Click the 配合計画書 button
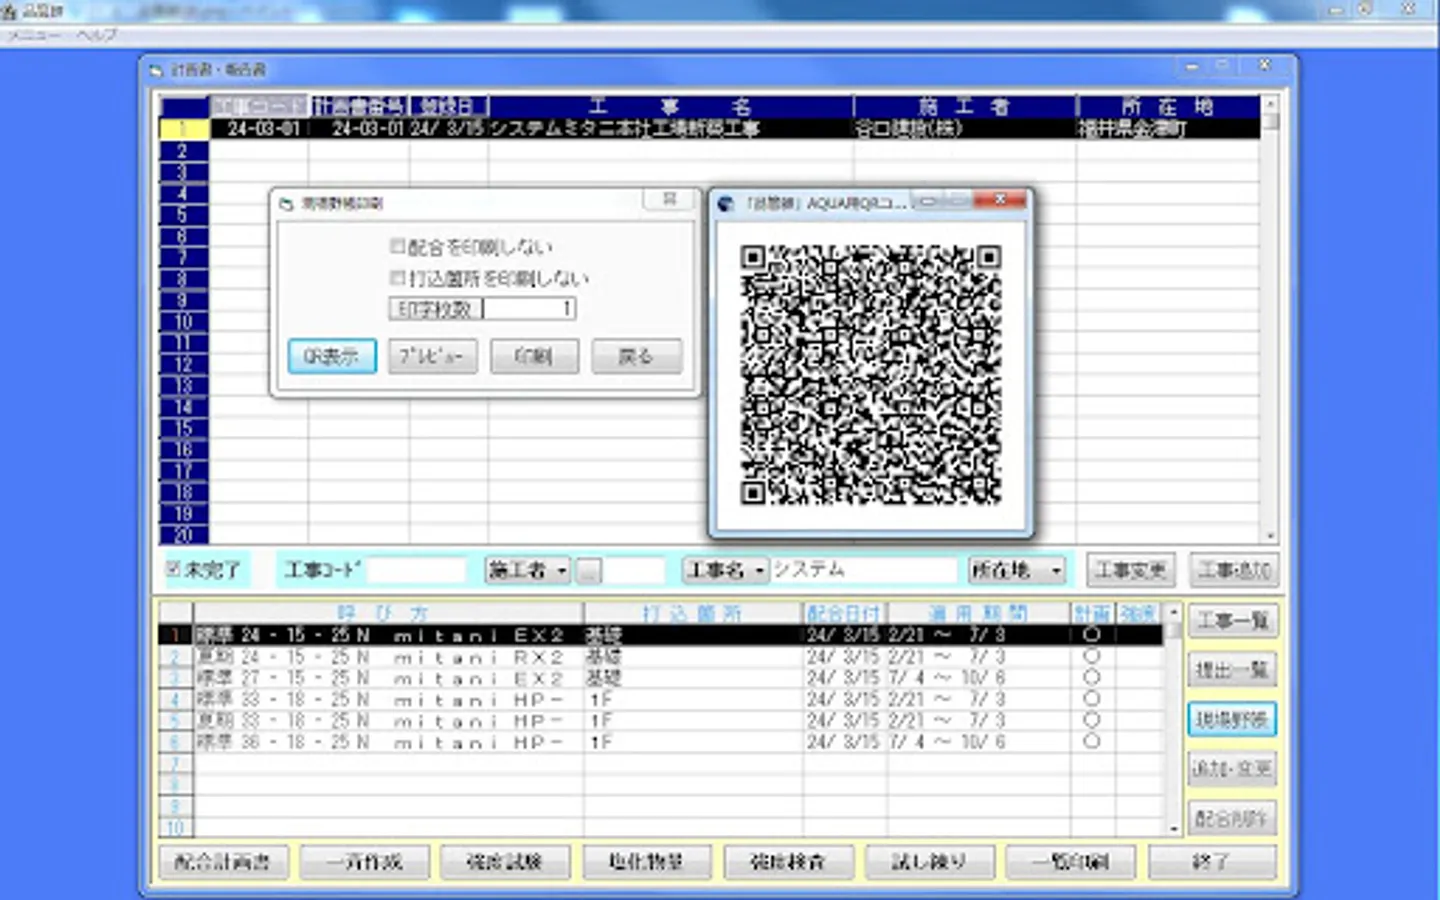This screenshot has width=1440, height=900. tap(223, 861)
